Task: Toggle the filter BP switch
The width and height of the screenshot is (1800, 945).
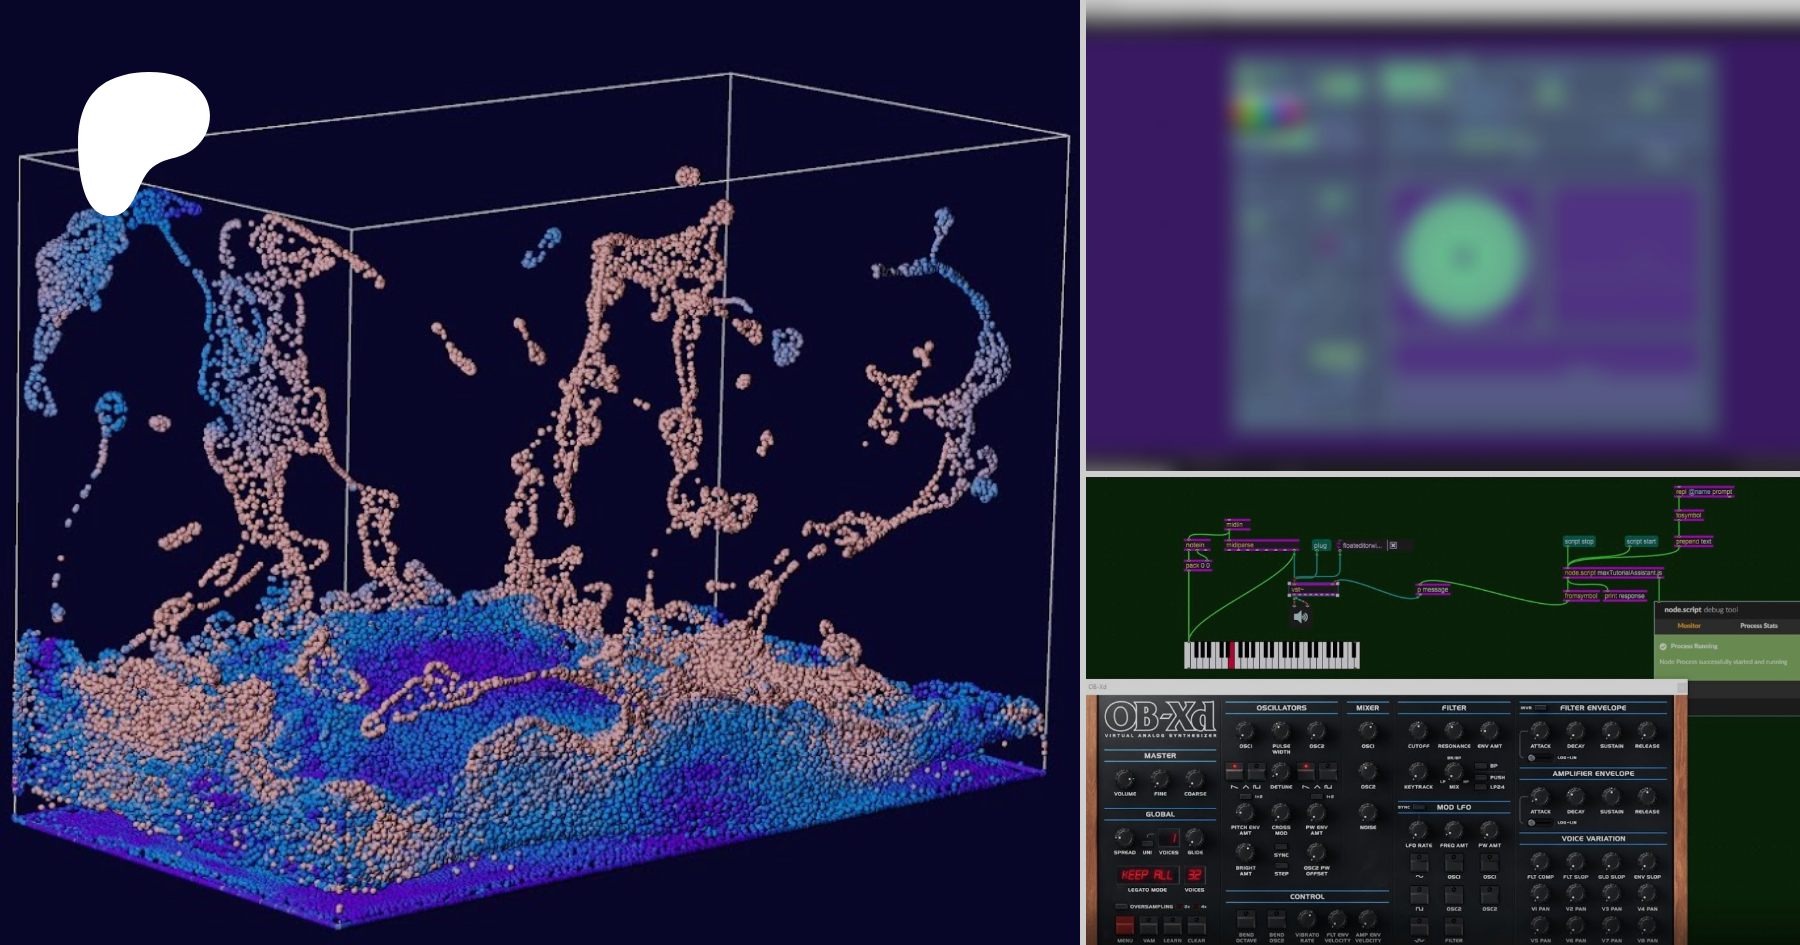Action: tap(1481, 766)
